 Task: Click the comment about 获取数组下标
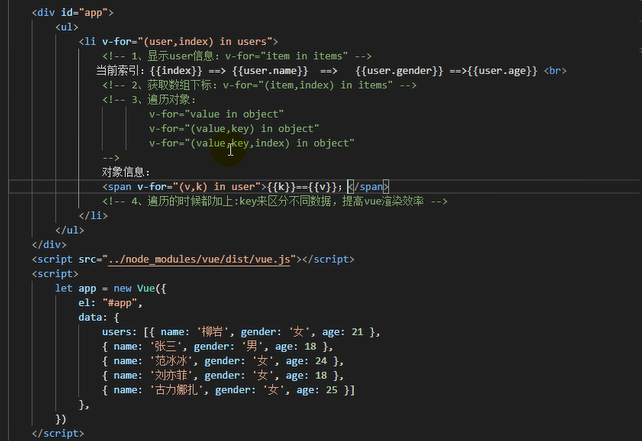(x=259, y=85)
